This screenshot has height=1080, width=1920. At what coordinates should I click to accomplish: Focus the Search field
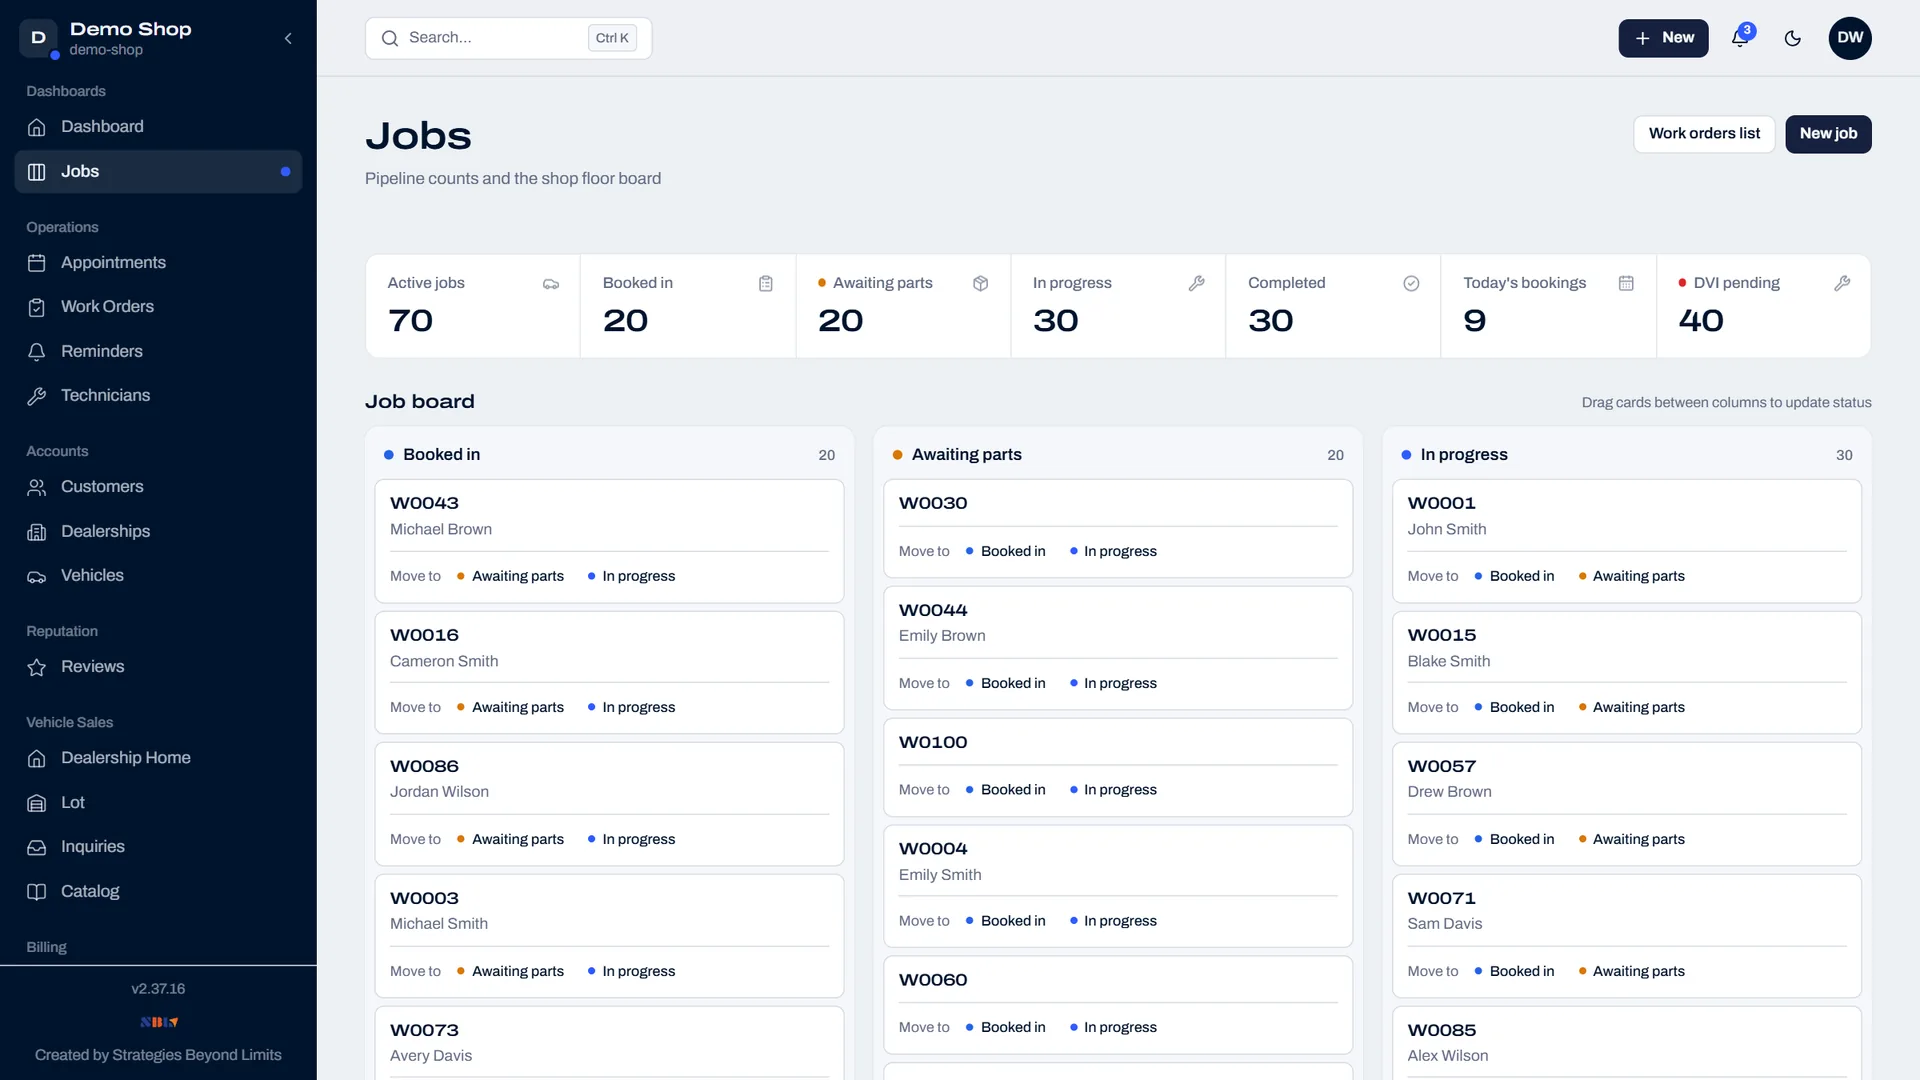click(508, 38)
